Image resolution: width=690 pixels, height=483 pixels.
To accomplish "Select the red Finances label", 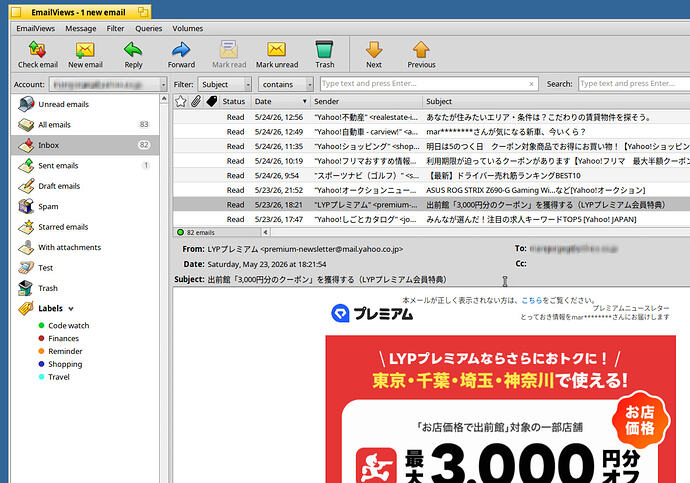I will tap(59, 338).
